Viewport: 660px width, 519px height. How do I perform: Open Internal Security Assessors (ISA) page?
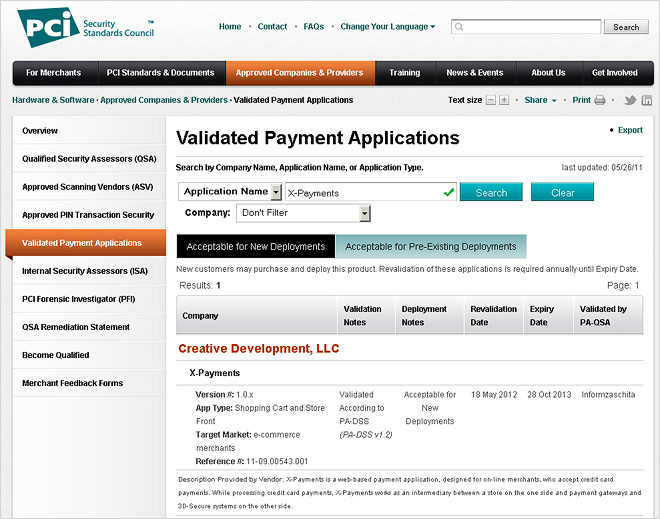89,271
